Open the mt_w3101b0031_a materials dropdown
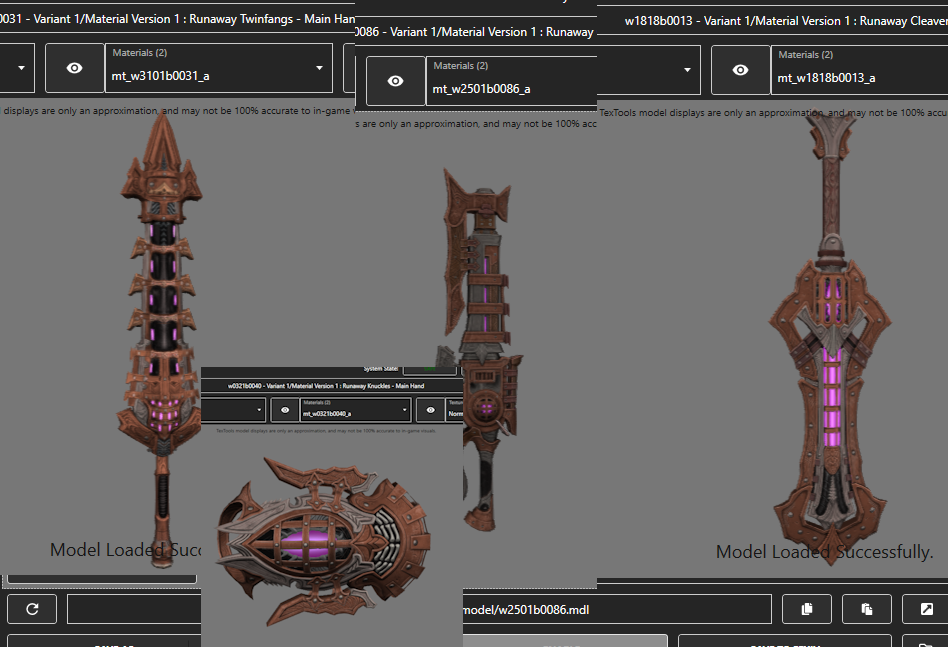The height and width of the screenshot is (647, 948). click(x=219, y=68)
